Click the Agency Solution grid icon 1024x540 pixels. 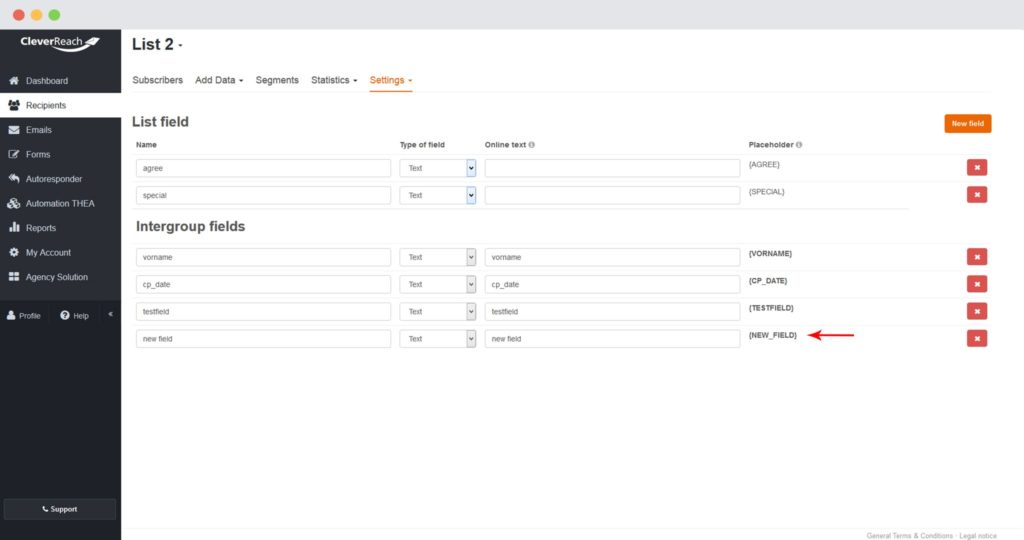tap(14, 277)
